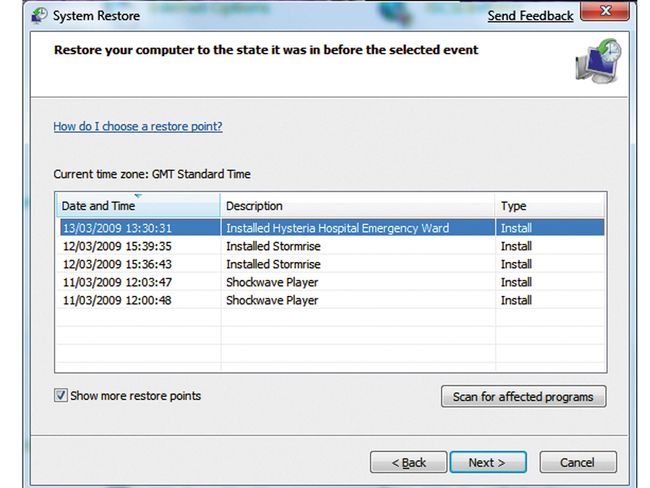650x488 pixels.
Task: Go back with the Back button
Action: coord(408,463)
